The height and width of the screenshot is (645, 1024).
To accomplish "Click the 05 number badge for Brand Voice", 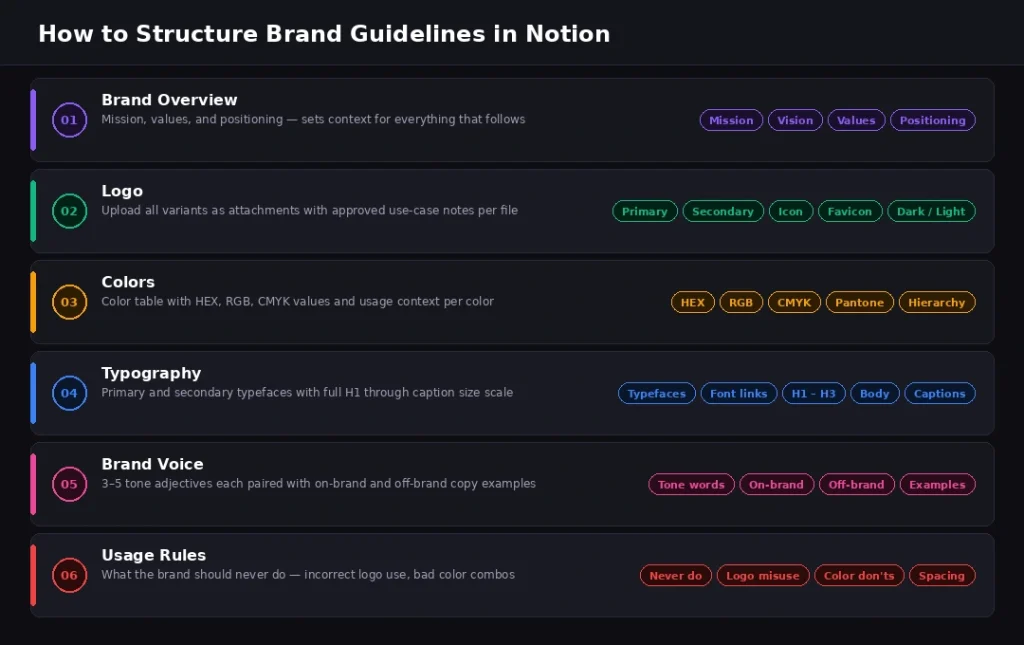I will tap(69, 484).
